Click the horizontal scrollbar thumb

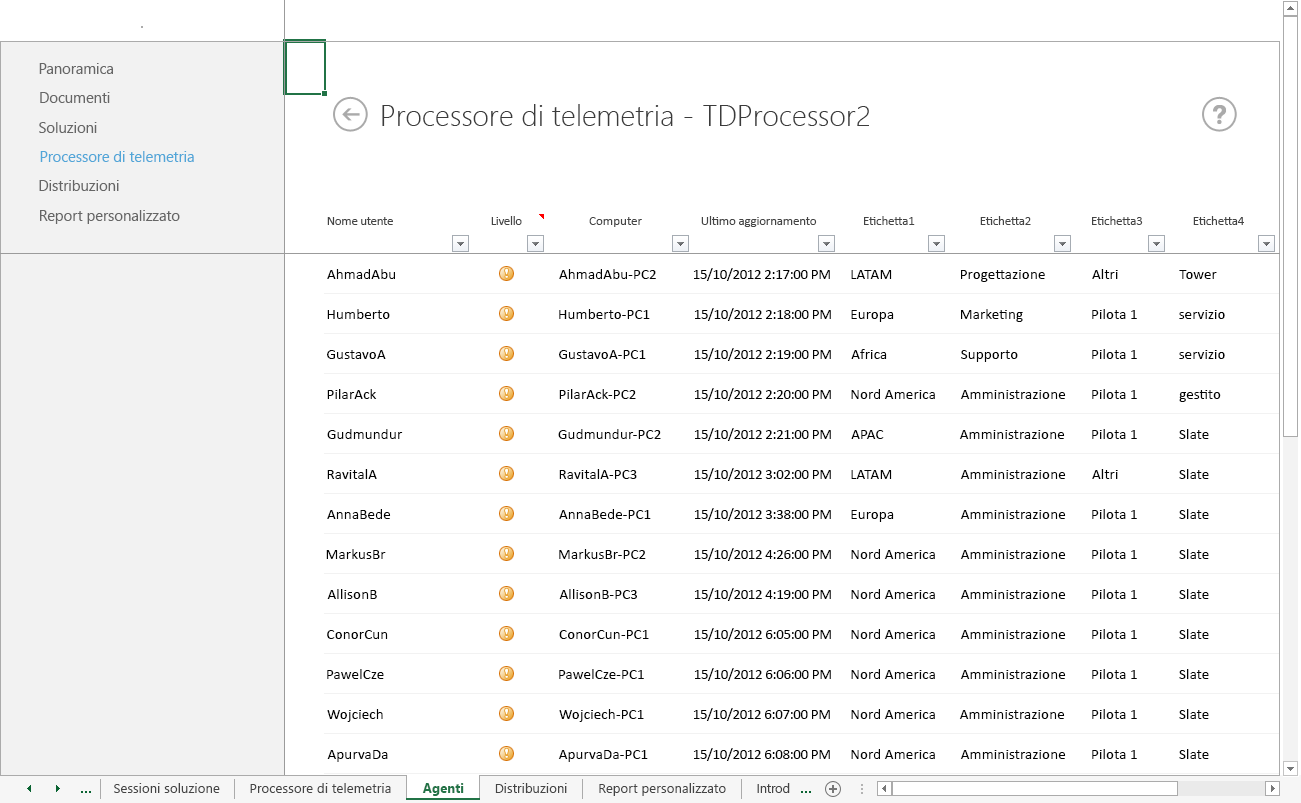pos(1035,789)
